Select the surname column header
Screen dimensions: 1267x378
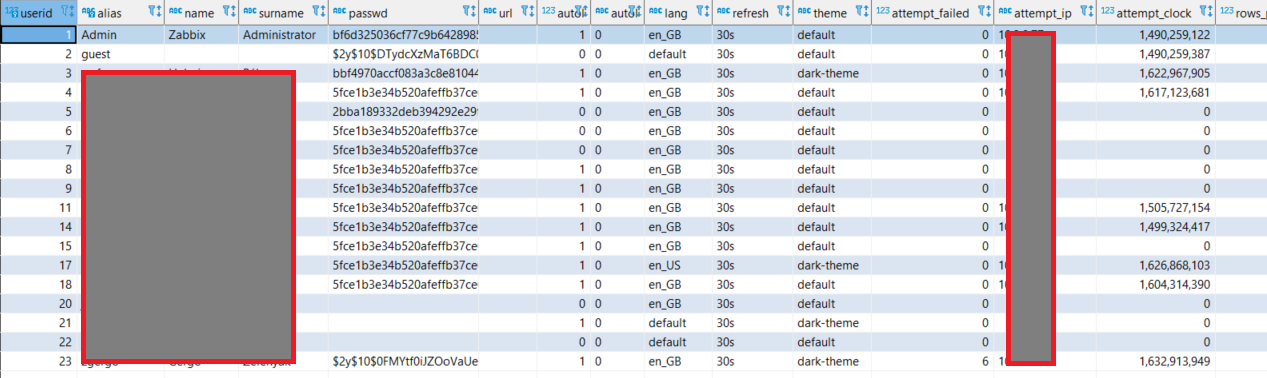coord(283,12)
